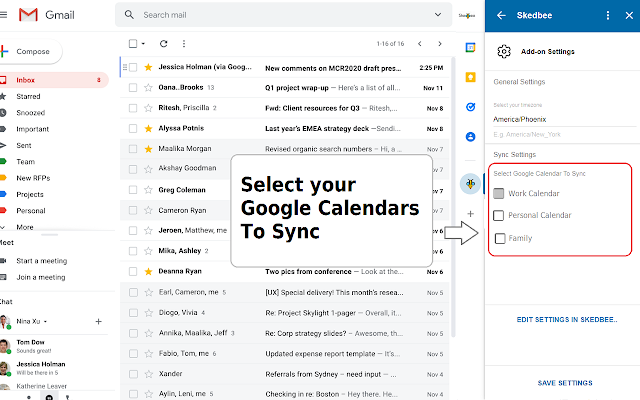The height and width of the screenshot is (400, 640).
Task: Refresh the inbox
Action: point(164,44)
